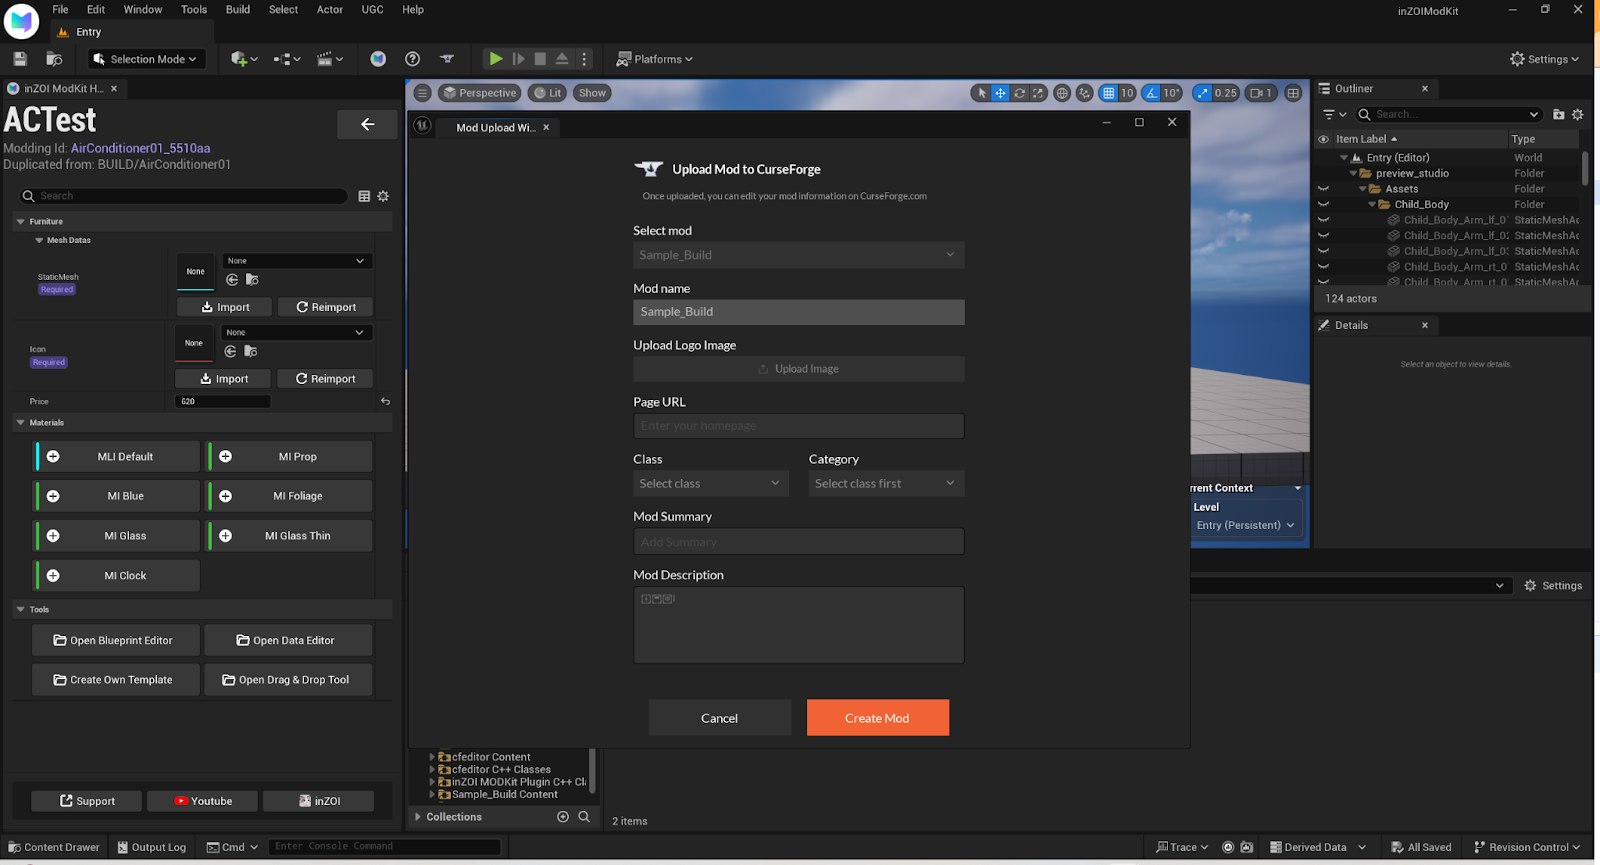Click the Save current level icon
The height and width of the screenshot is (865, 1600).
[20, 59]
